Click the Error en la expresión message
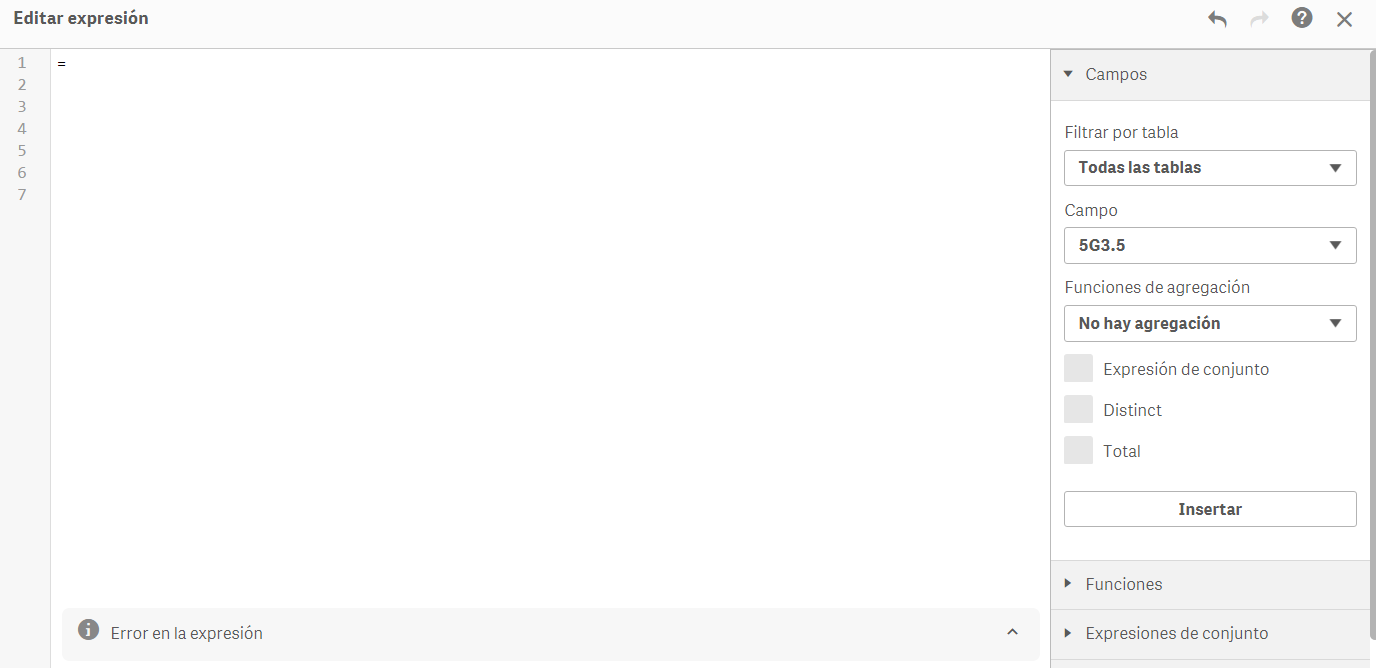The height and width of the screenshot is (668, 1376). [187, 633]
